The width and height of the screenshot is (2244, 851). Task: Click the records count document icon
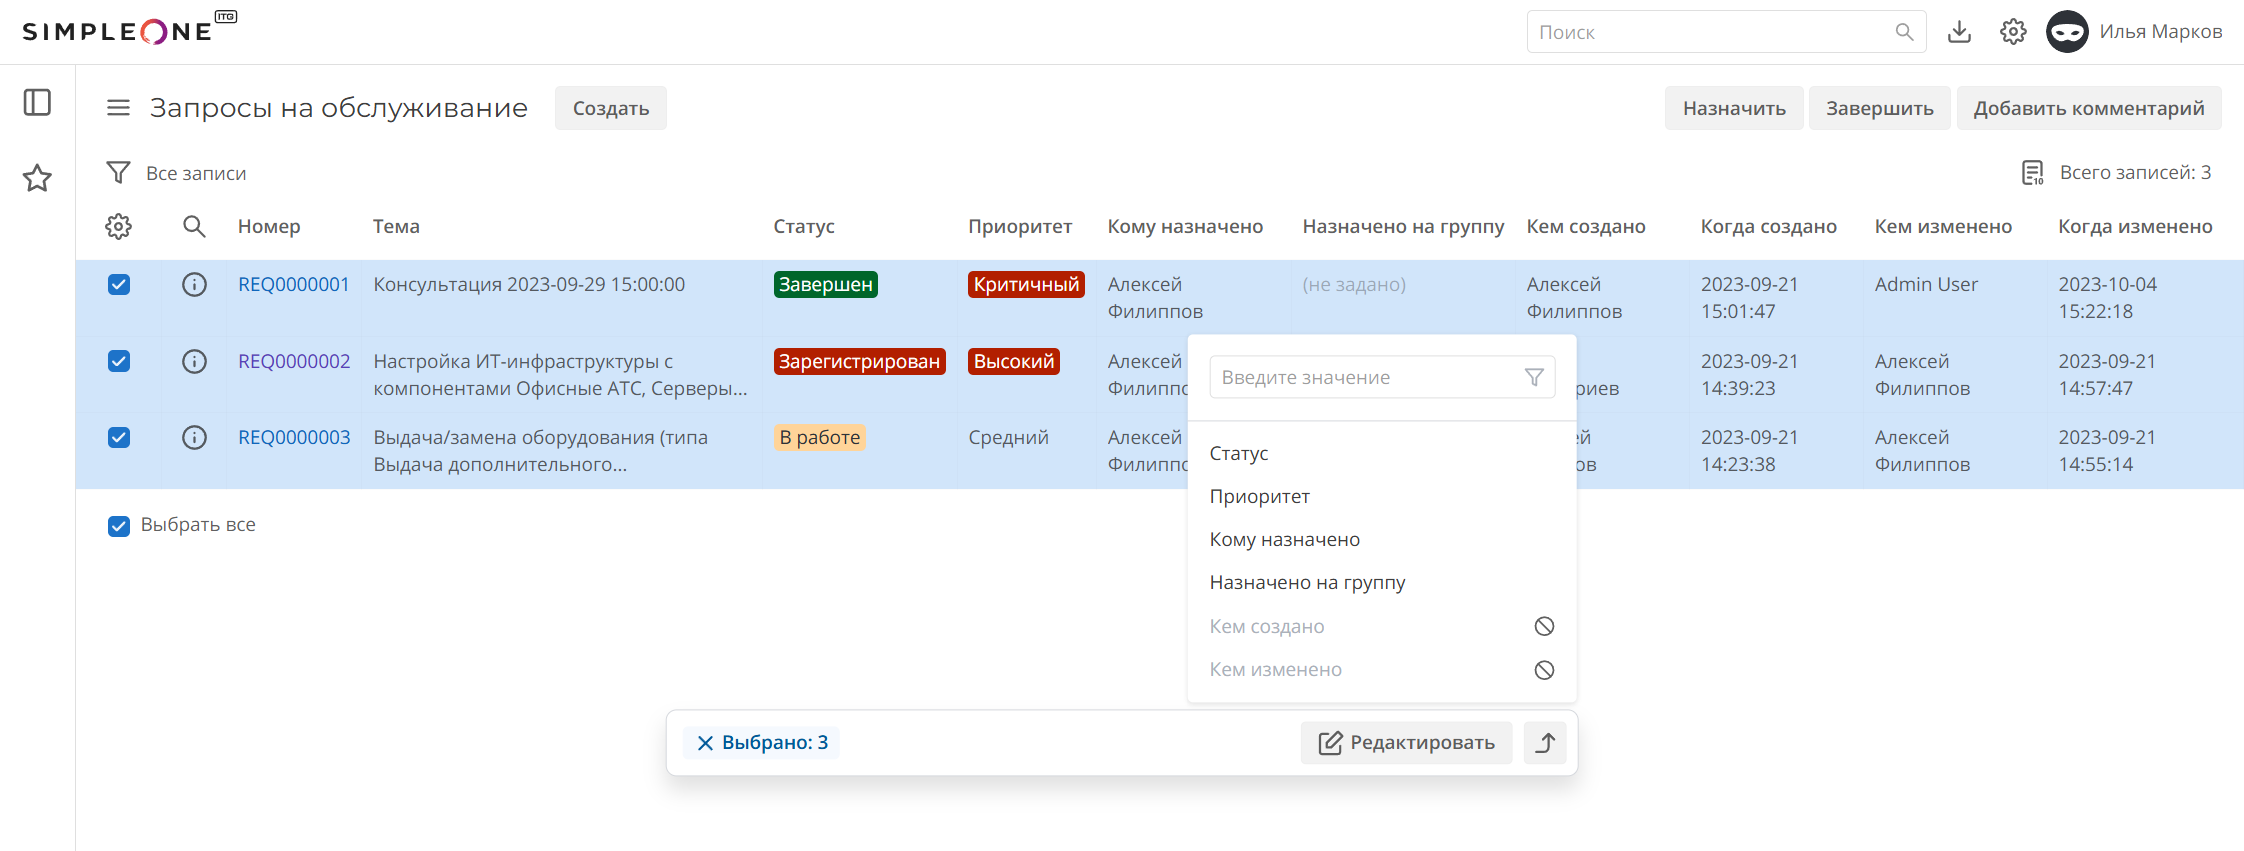pos(2032,173)
